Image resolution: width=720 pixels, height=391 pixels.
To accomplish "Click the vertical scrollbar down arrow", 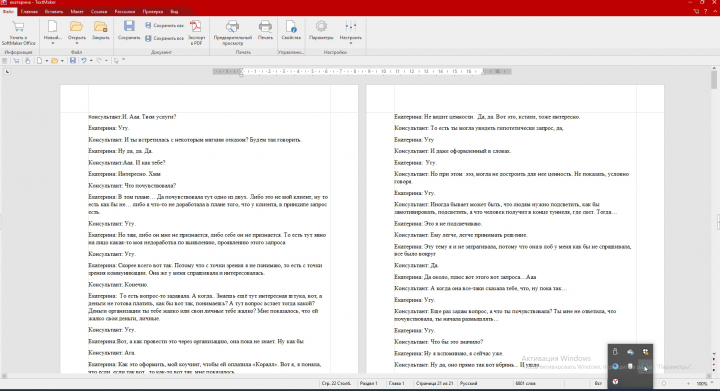I will coord(714,354).
